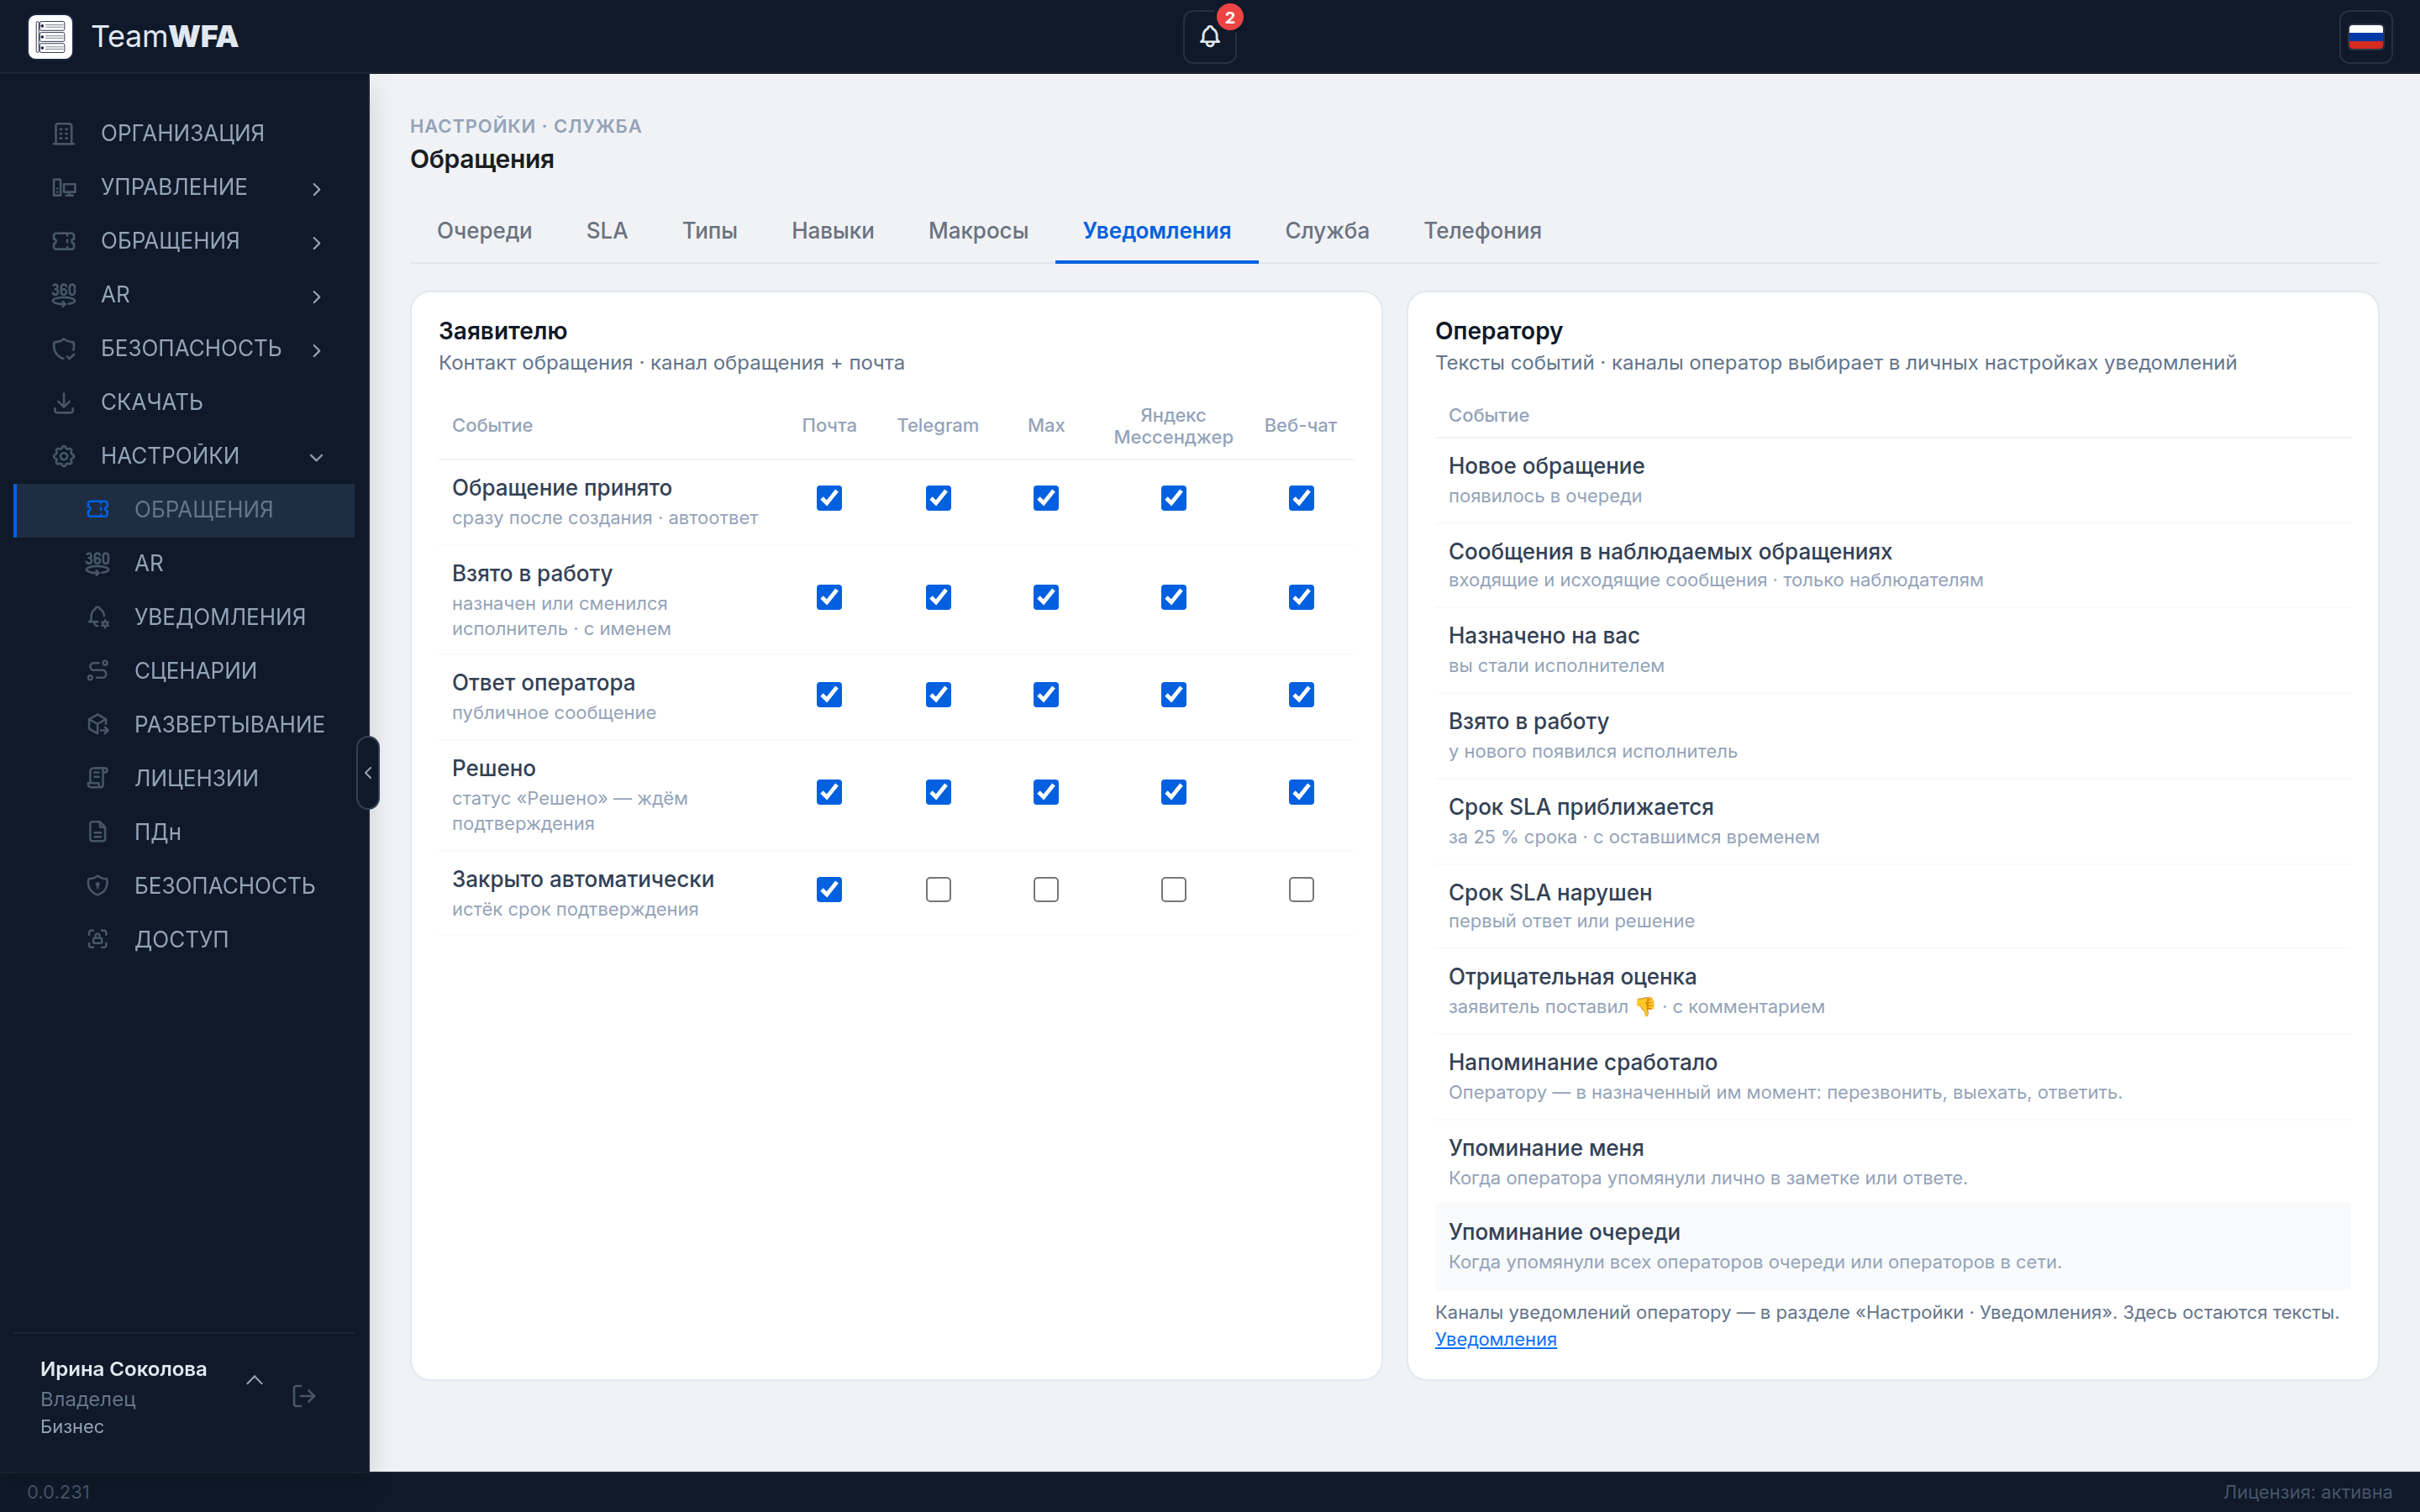Image resolution: width=2420 pixels, height=1512 pixels.
Task: Switch to the SLA tab
Action: point(607,231)
